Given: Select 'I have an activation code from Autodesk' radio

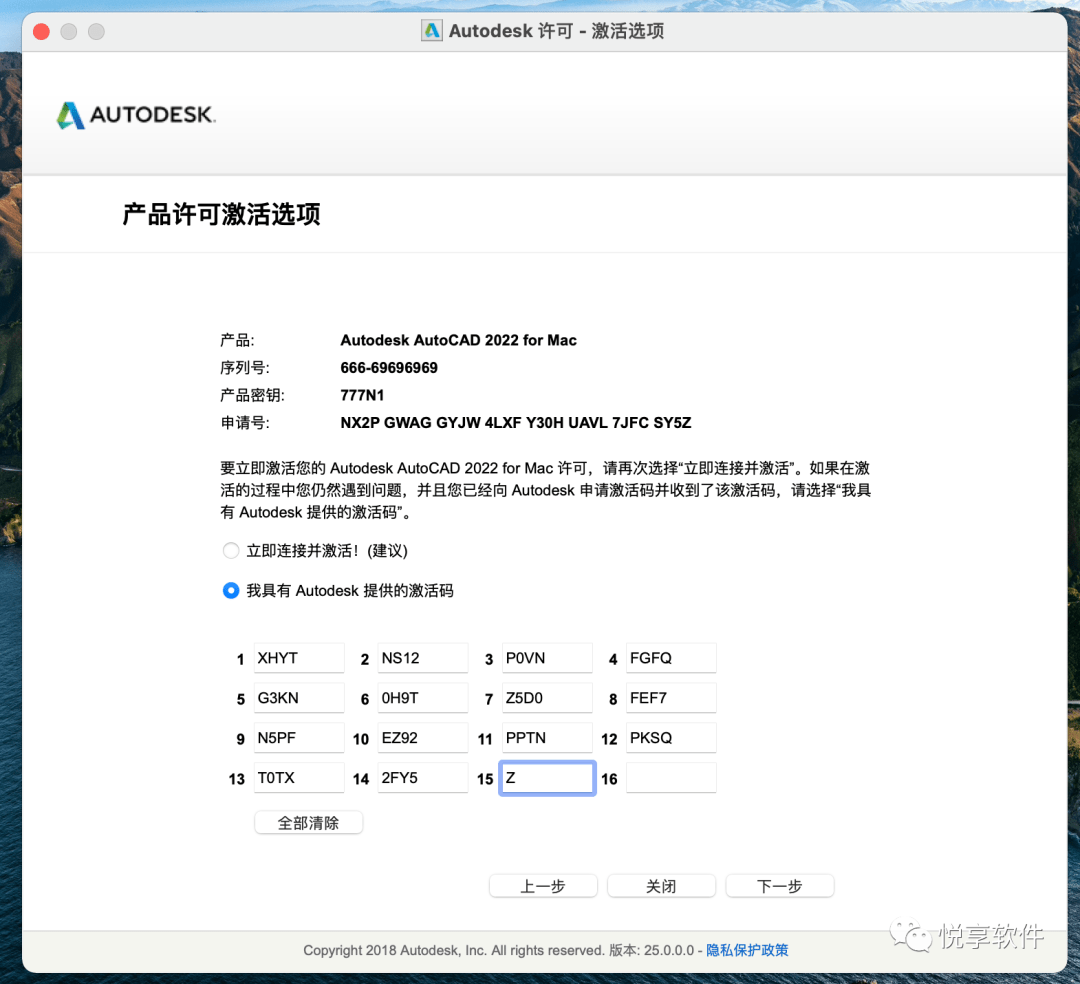Looking at the screenshot, I should [x=231, y=591].
